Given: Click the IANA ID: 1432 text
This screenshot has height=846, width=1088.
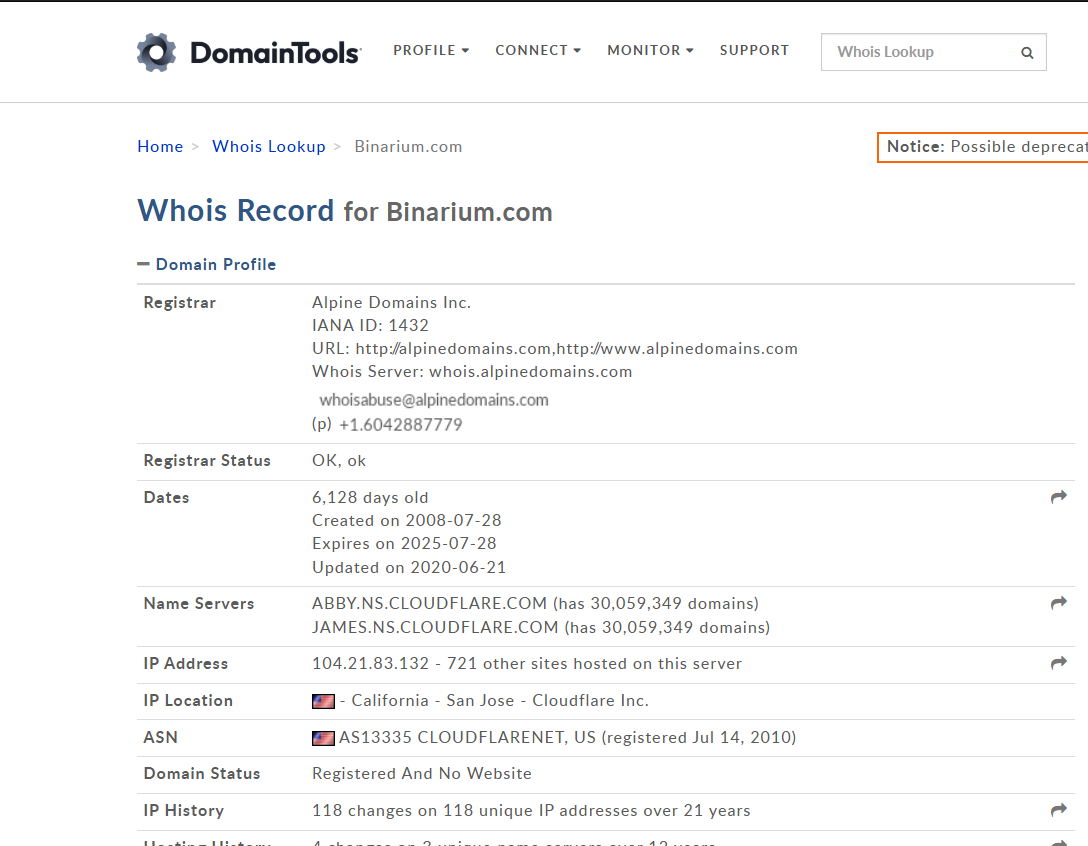Looking at the screenshot, I should click(x=371, y=325).
